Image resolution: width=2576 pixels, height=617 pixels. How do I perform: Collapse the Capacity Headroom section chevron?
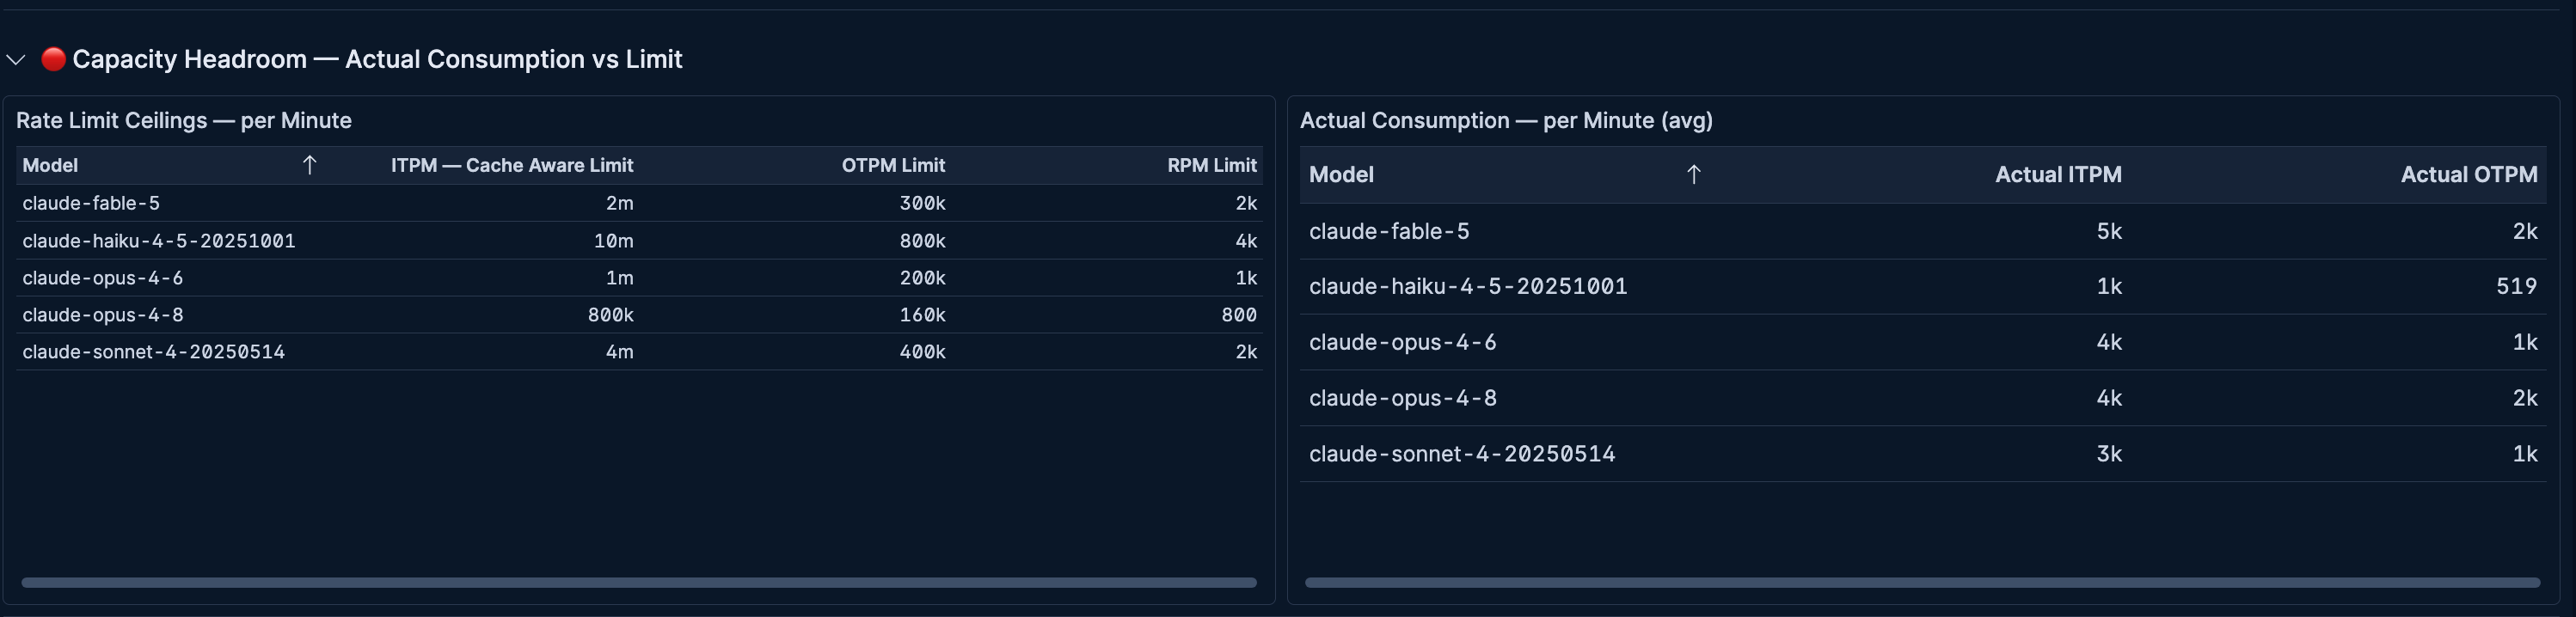[x=15, y=60]
